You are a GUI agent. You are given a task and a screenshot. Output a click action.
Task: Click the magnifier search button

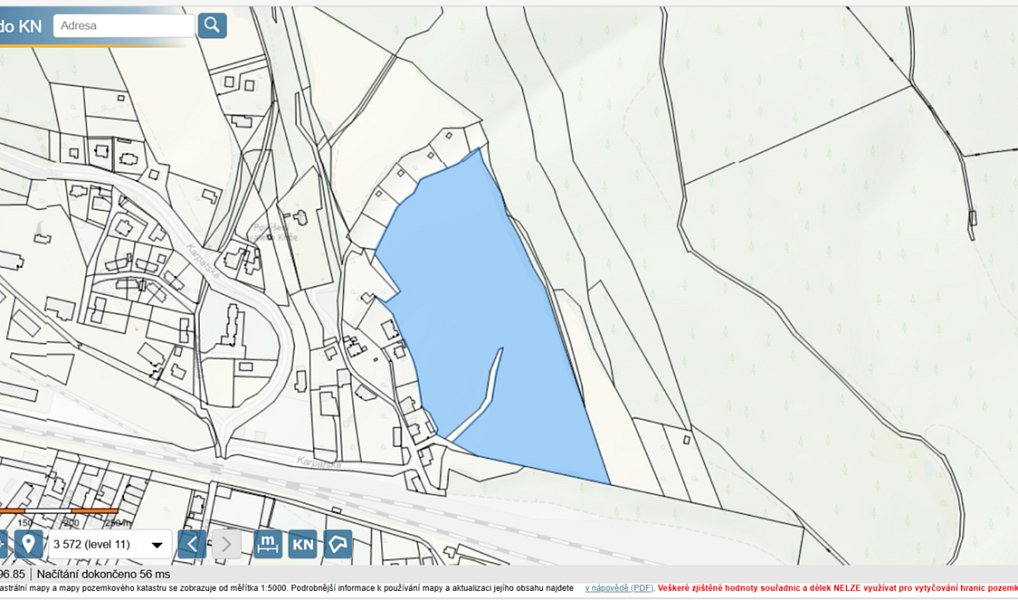pyautogui.click(x=212, y=25)
